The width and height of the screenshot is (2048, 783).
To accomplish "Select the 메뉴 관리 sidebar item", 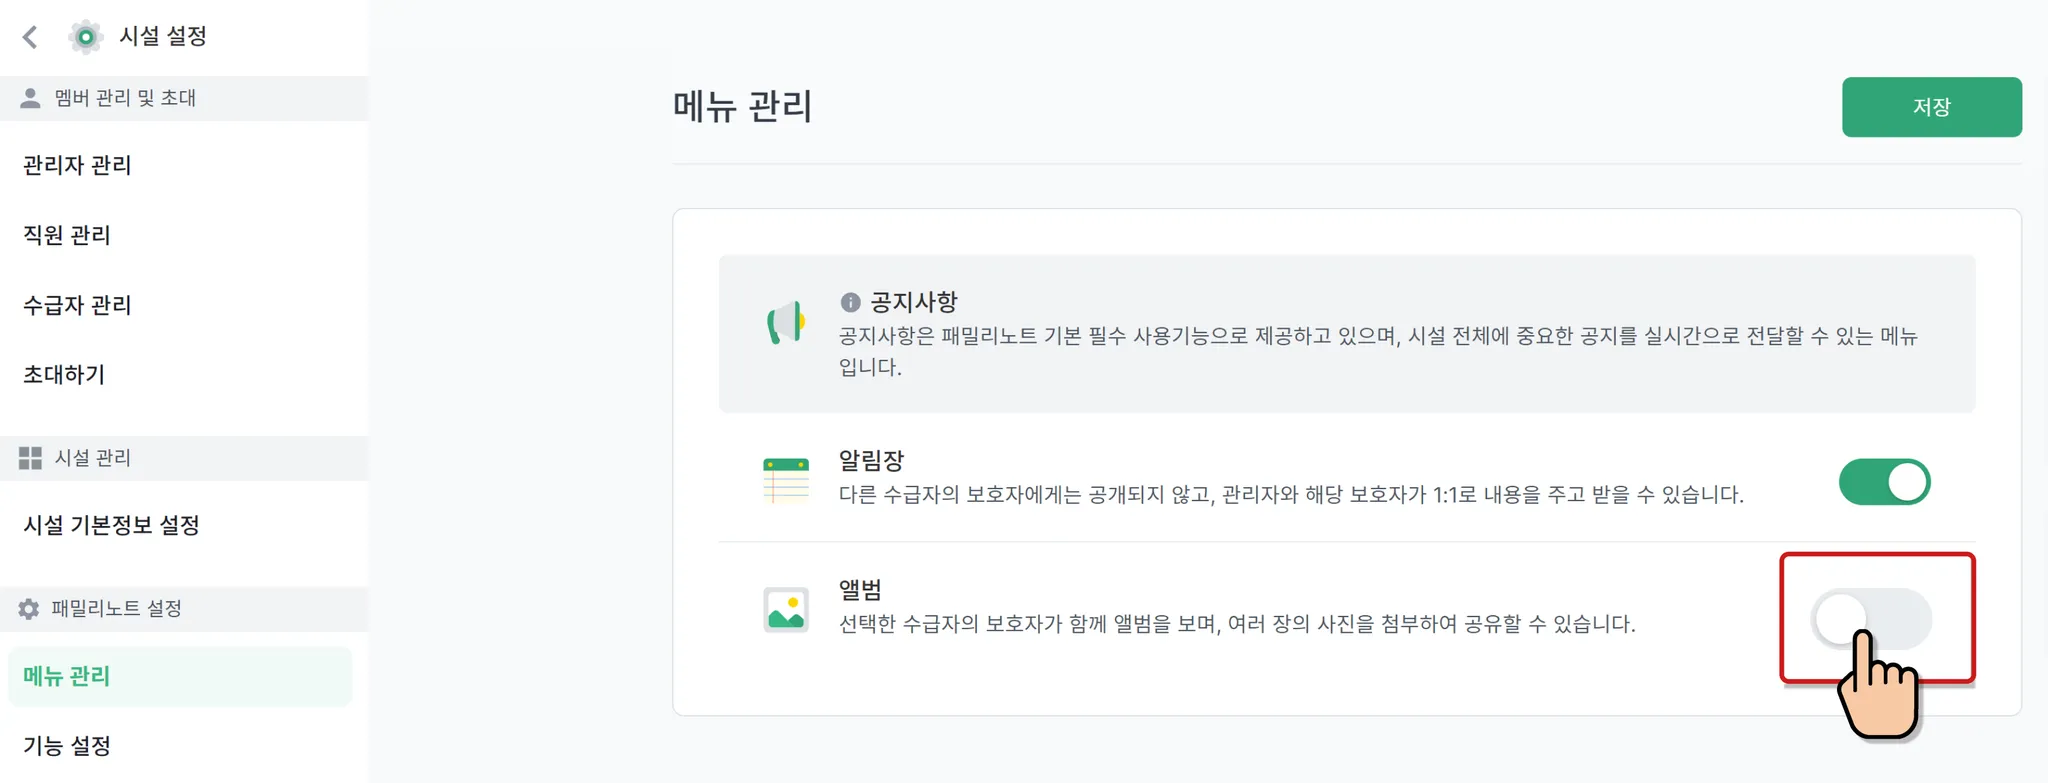I will 180,676.
